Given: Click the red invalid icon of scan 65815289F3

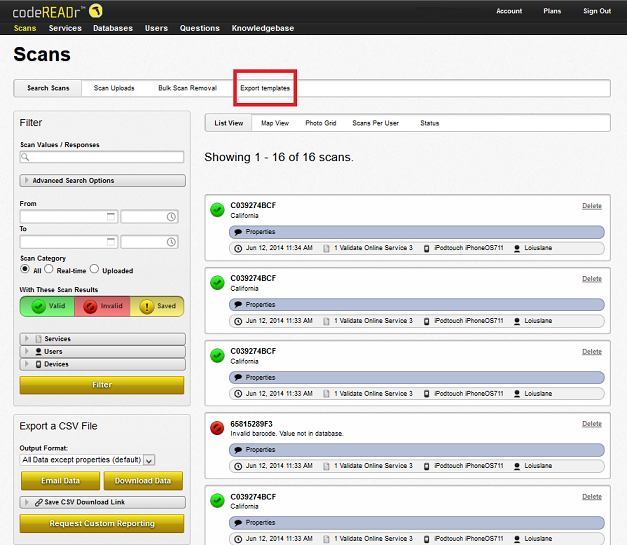Looking at the screenshot, I should pyautogui.click(x=218, y=428).
